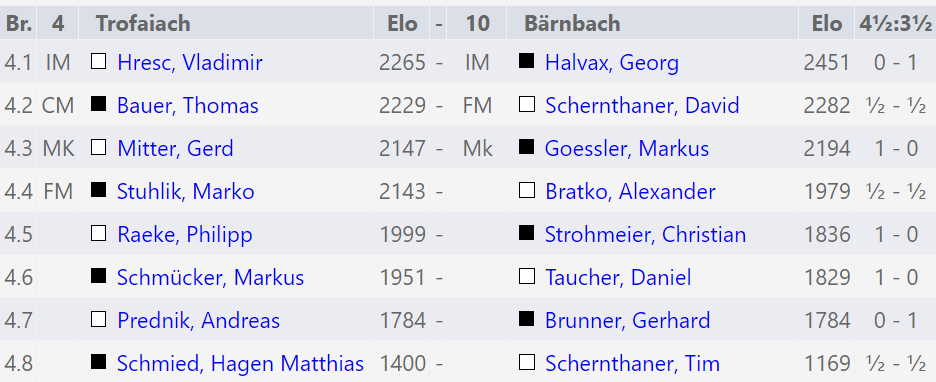Open Brunner, Gerhard player link
Image resolution: width=936 pixels, height=382 pixels.
627,321
